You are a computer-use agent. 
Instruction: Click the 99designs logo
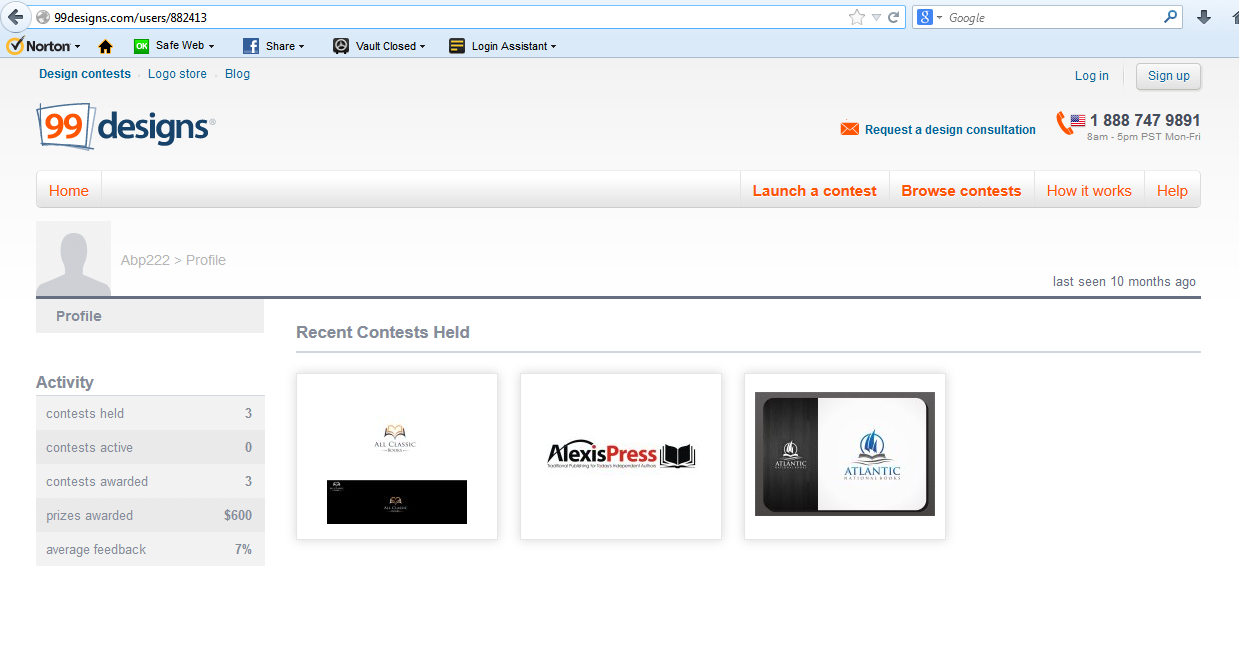pyautogui.click(x=125, y=126)
